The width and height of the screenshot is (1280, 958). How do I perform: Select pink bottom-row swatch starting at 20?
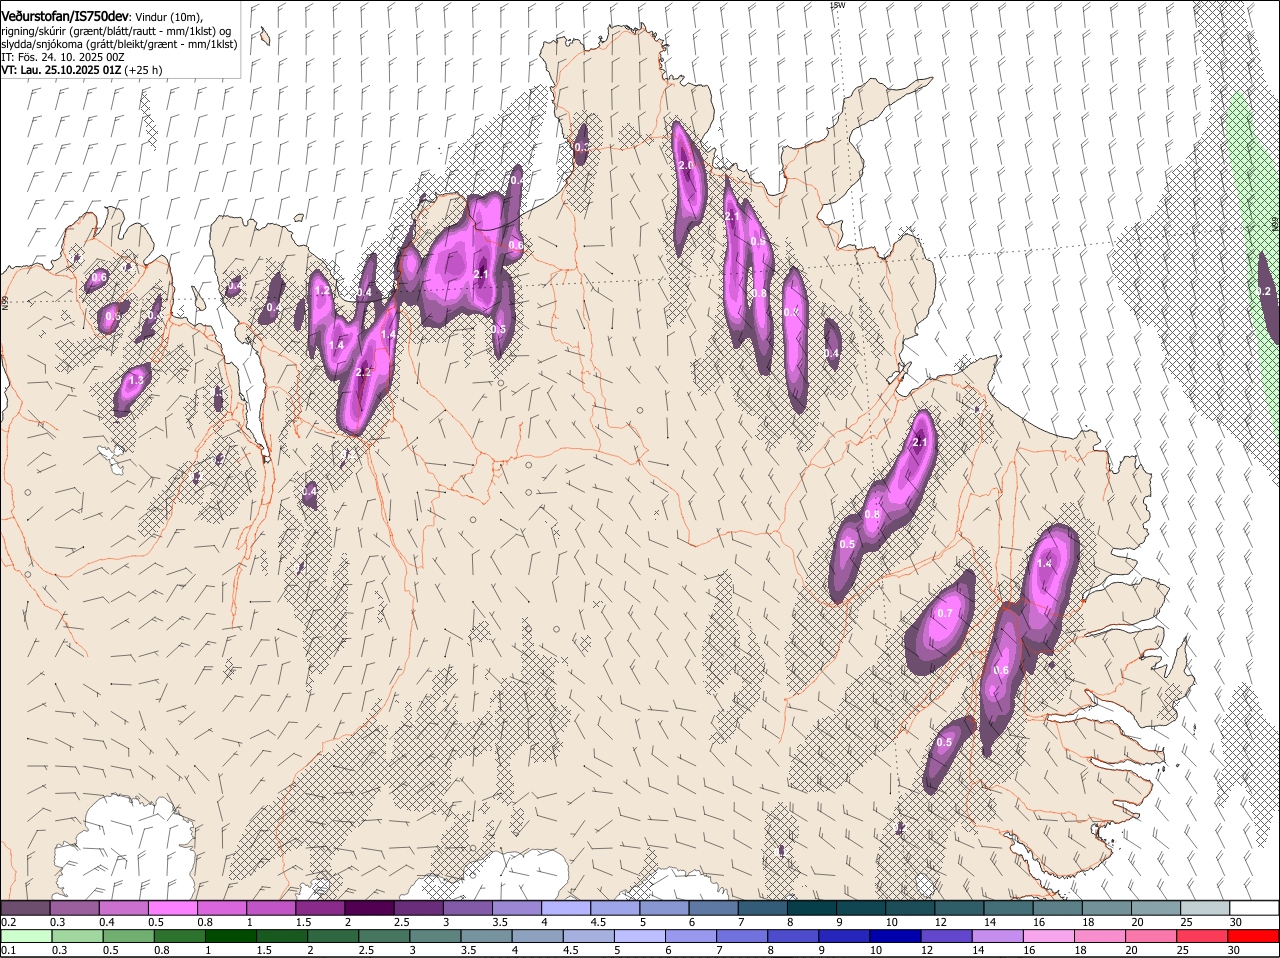click(x=1151, y=936)
